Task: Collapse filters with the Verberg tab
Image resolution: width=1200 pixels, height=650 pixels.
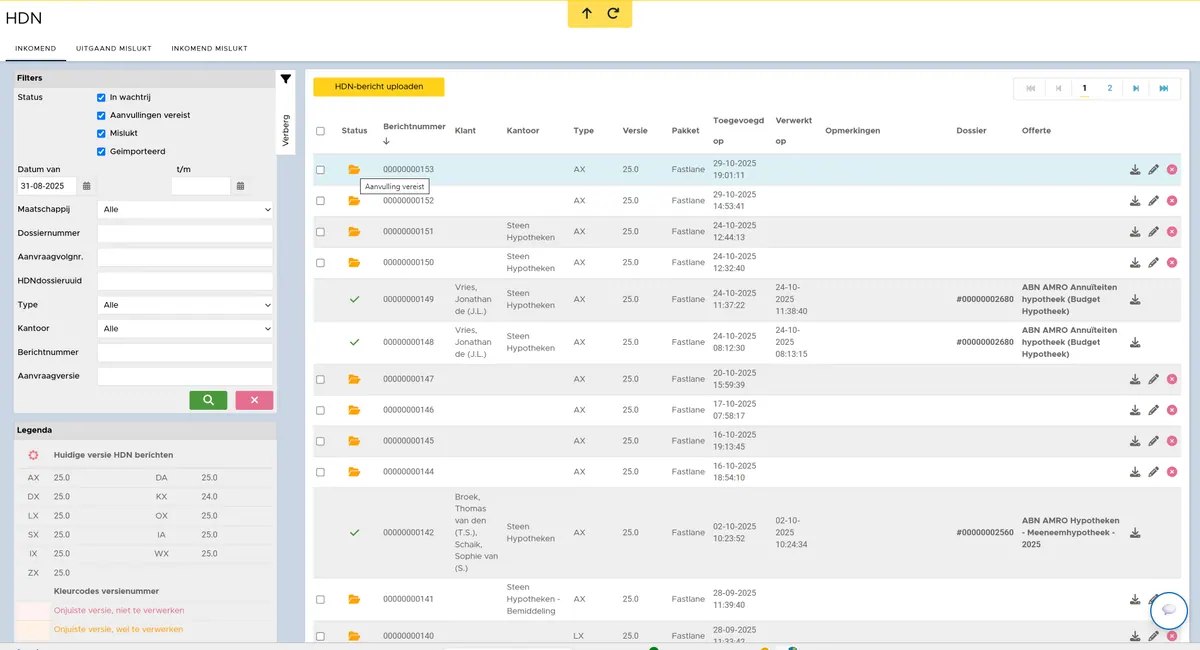Action: (285, 131)
